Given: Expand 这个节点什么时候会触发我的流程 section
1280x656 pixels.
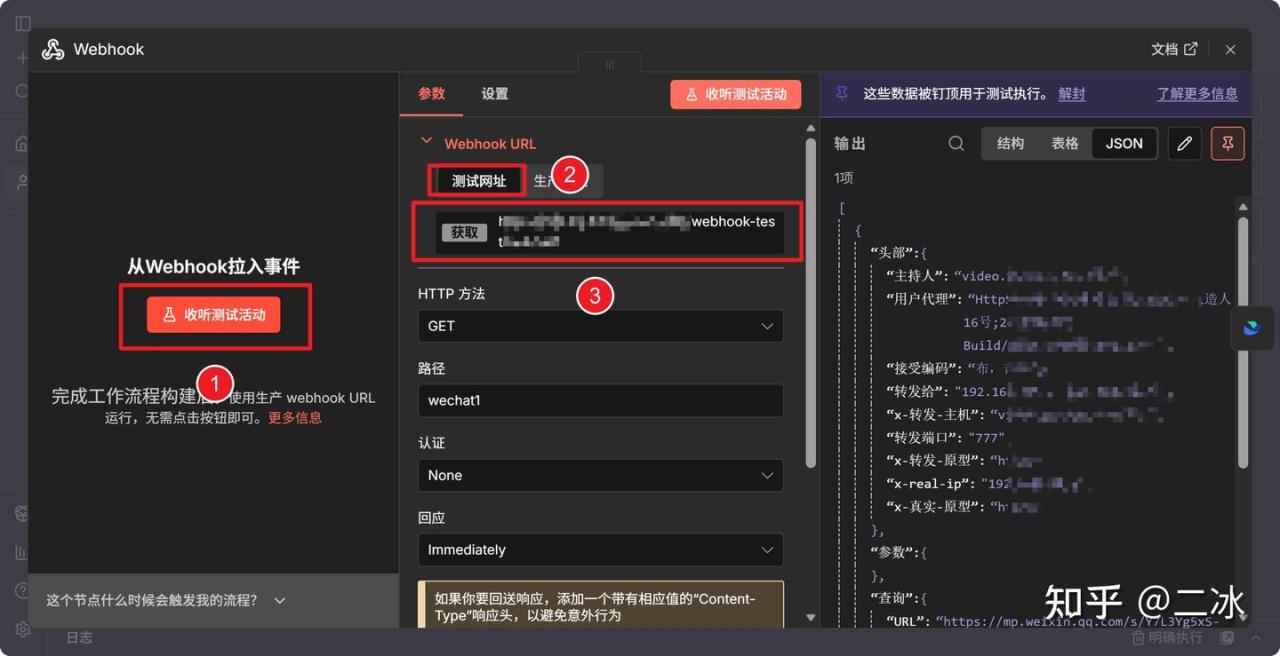Looking at the screenshot, I should [166, 601].
